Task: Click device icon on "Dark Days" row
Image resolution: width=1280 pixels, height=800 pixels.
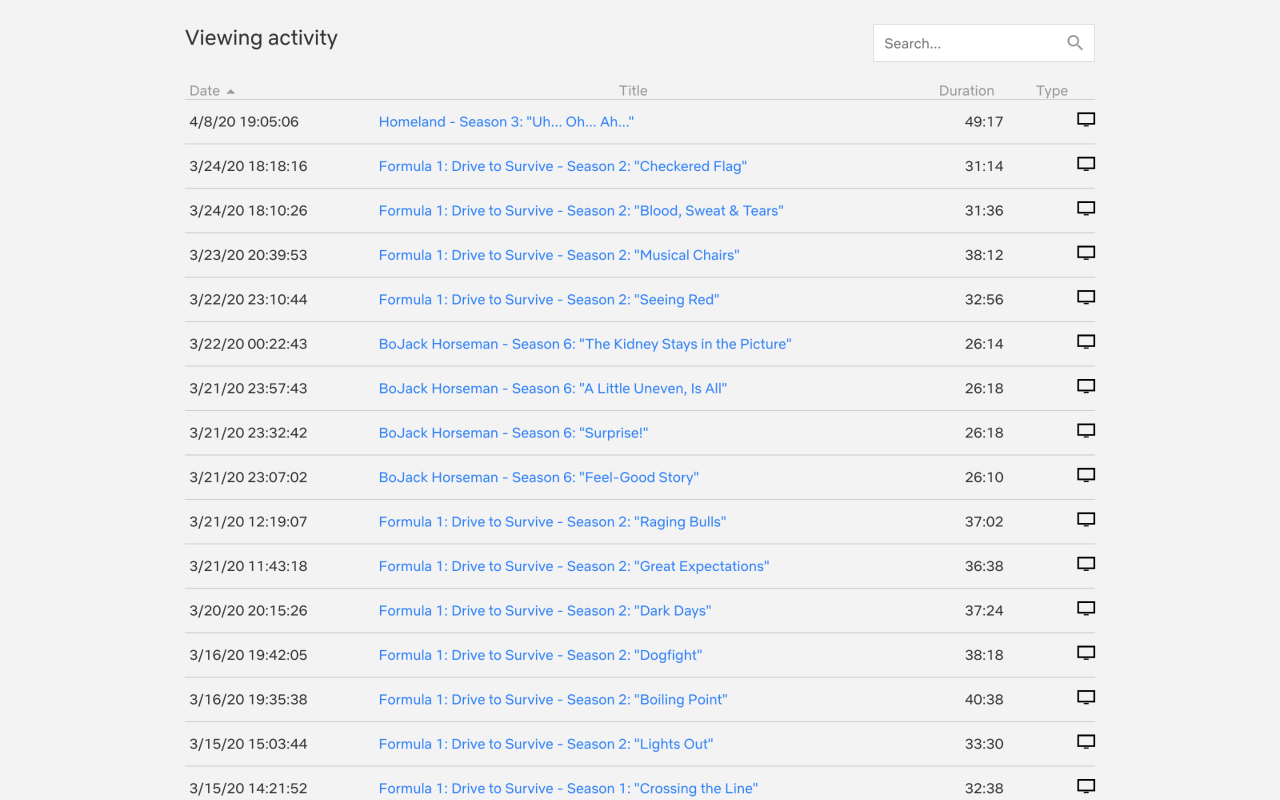Action: pyautogui.click(x=1086, y=608)
